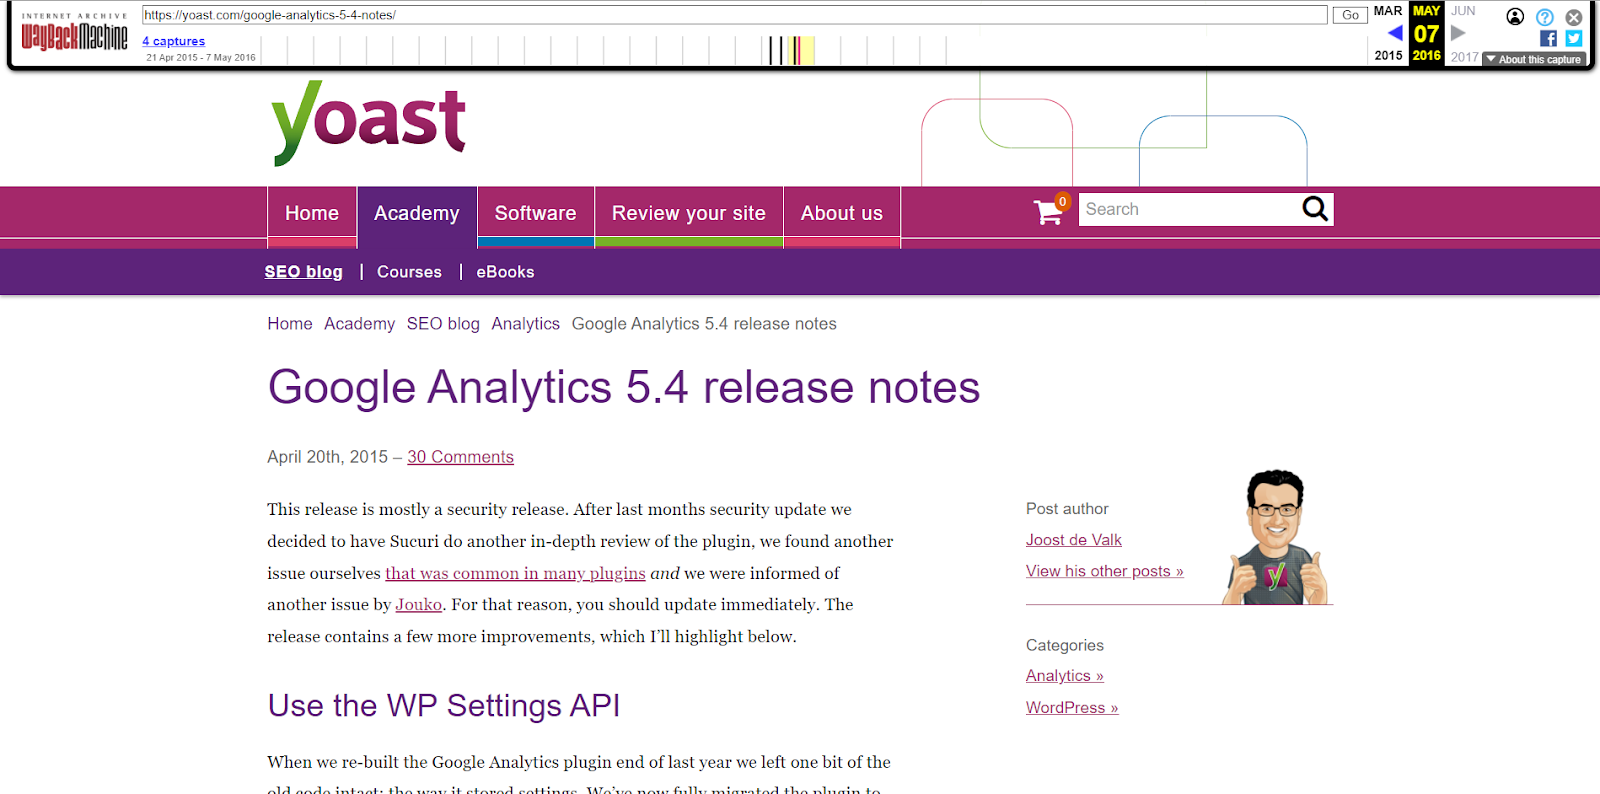Select Courses submenu item

(x=409, y=272)
